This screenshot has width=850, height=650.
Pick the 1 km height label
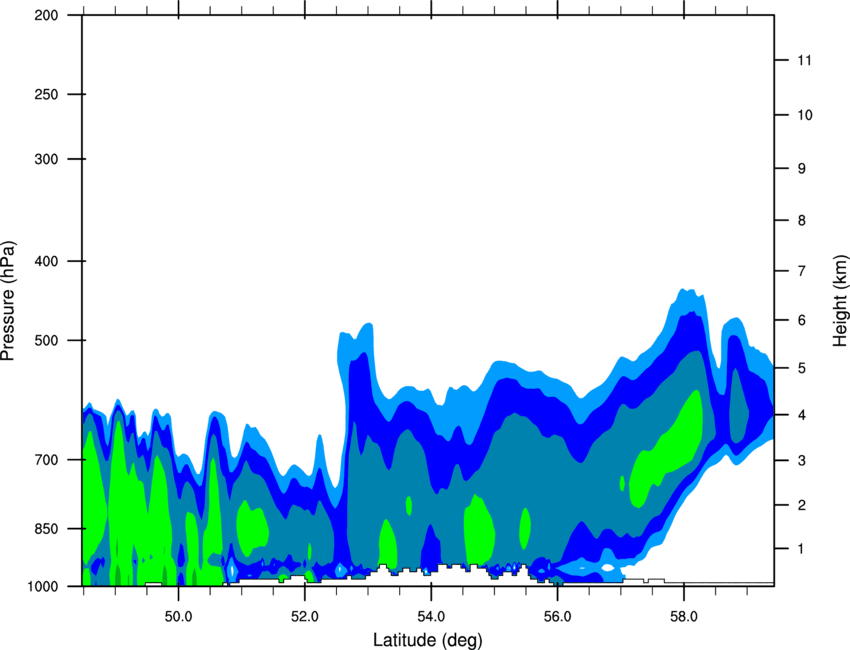(x=801, y=549)
